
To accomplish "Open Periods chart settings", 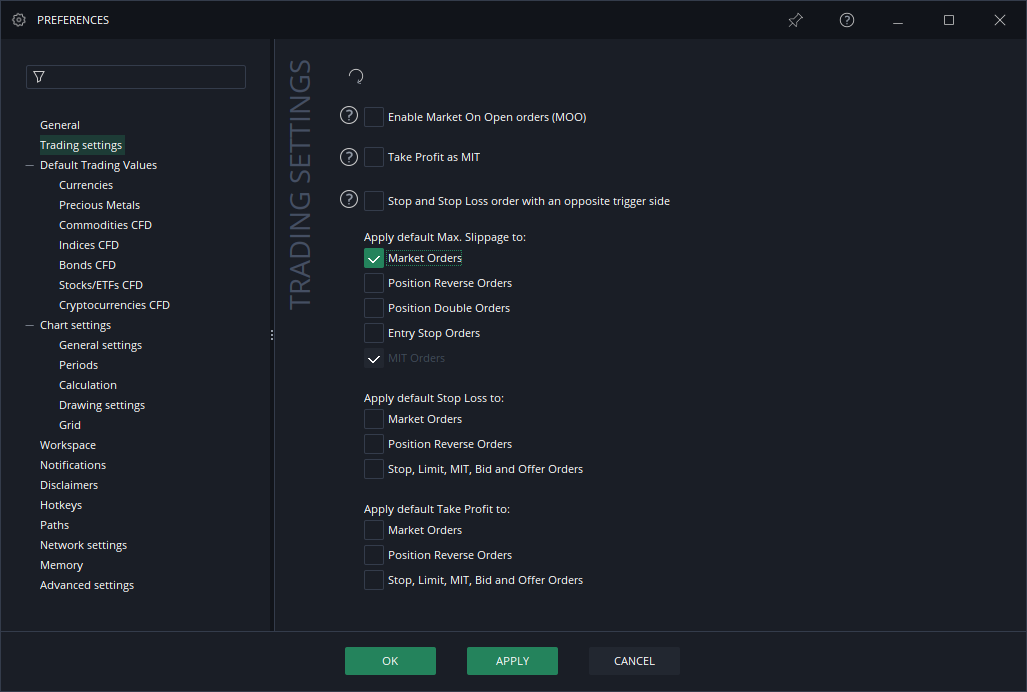I will click(79, 365).
